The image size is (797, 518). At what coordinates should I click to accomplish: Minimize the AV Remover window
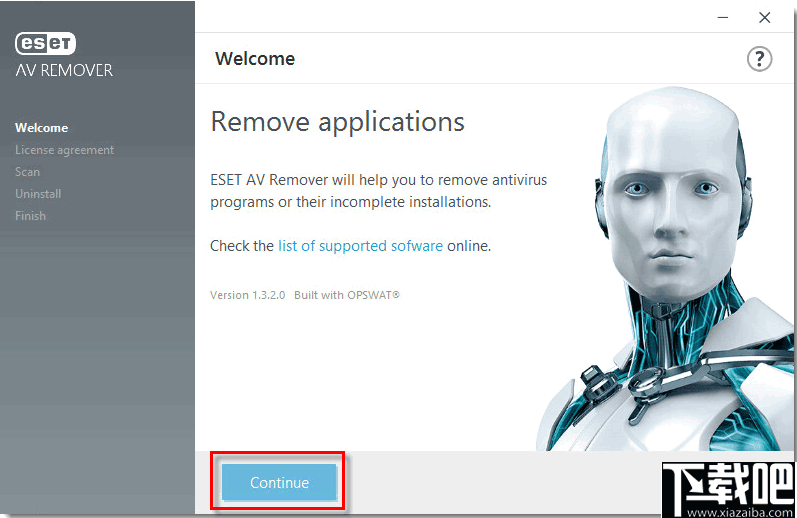[x=723, y=18]
